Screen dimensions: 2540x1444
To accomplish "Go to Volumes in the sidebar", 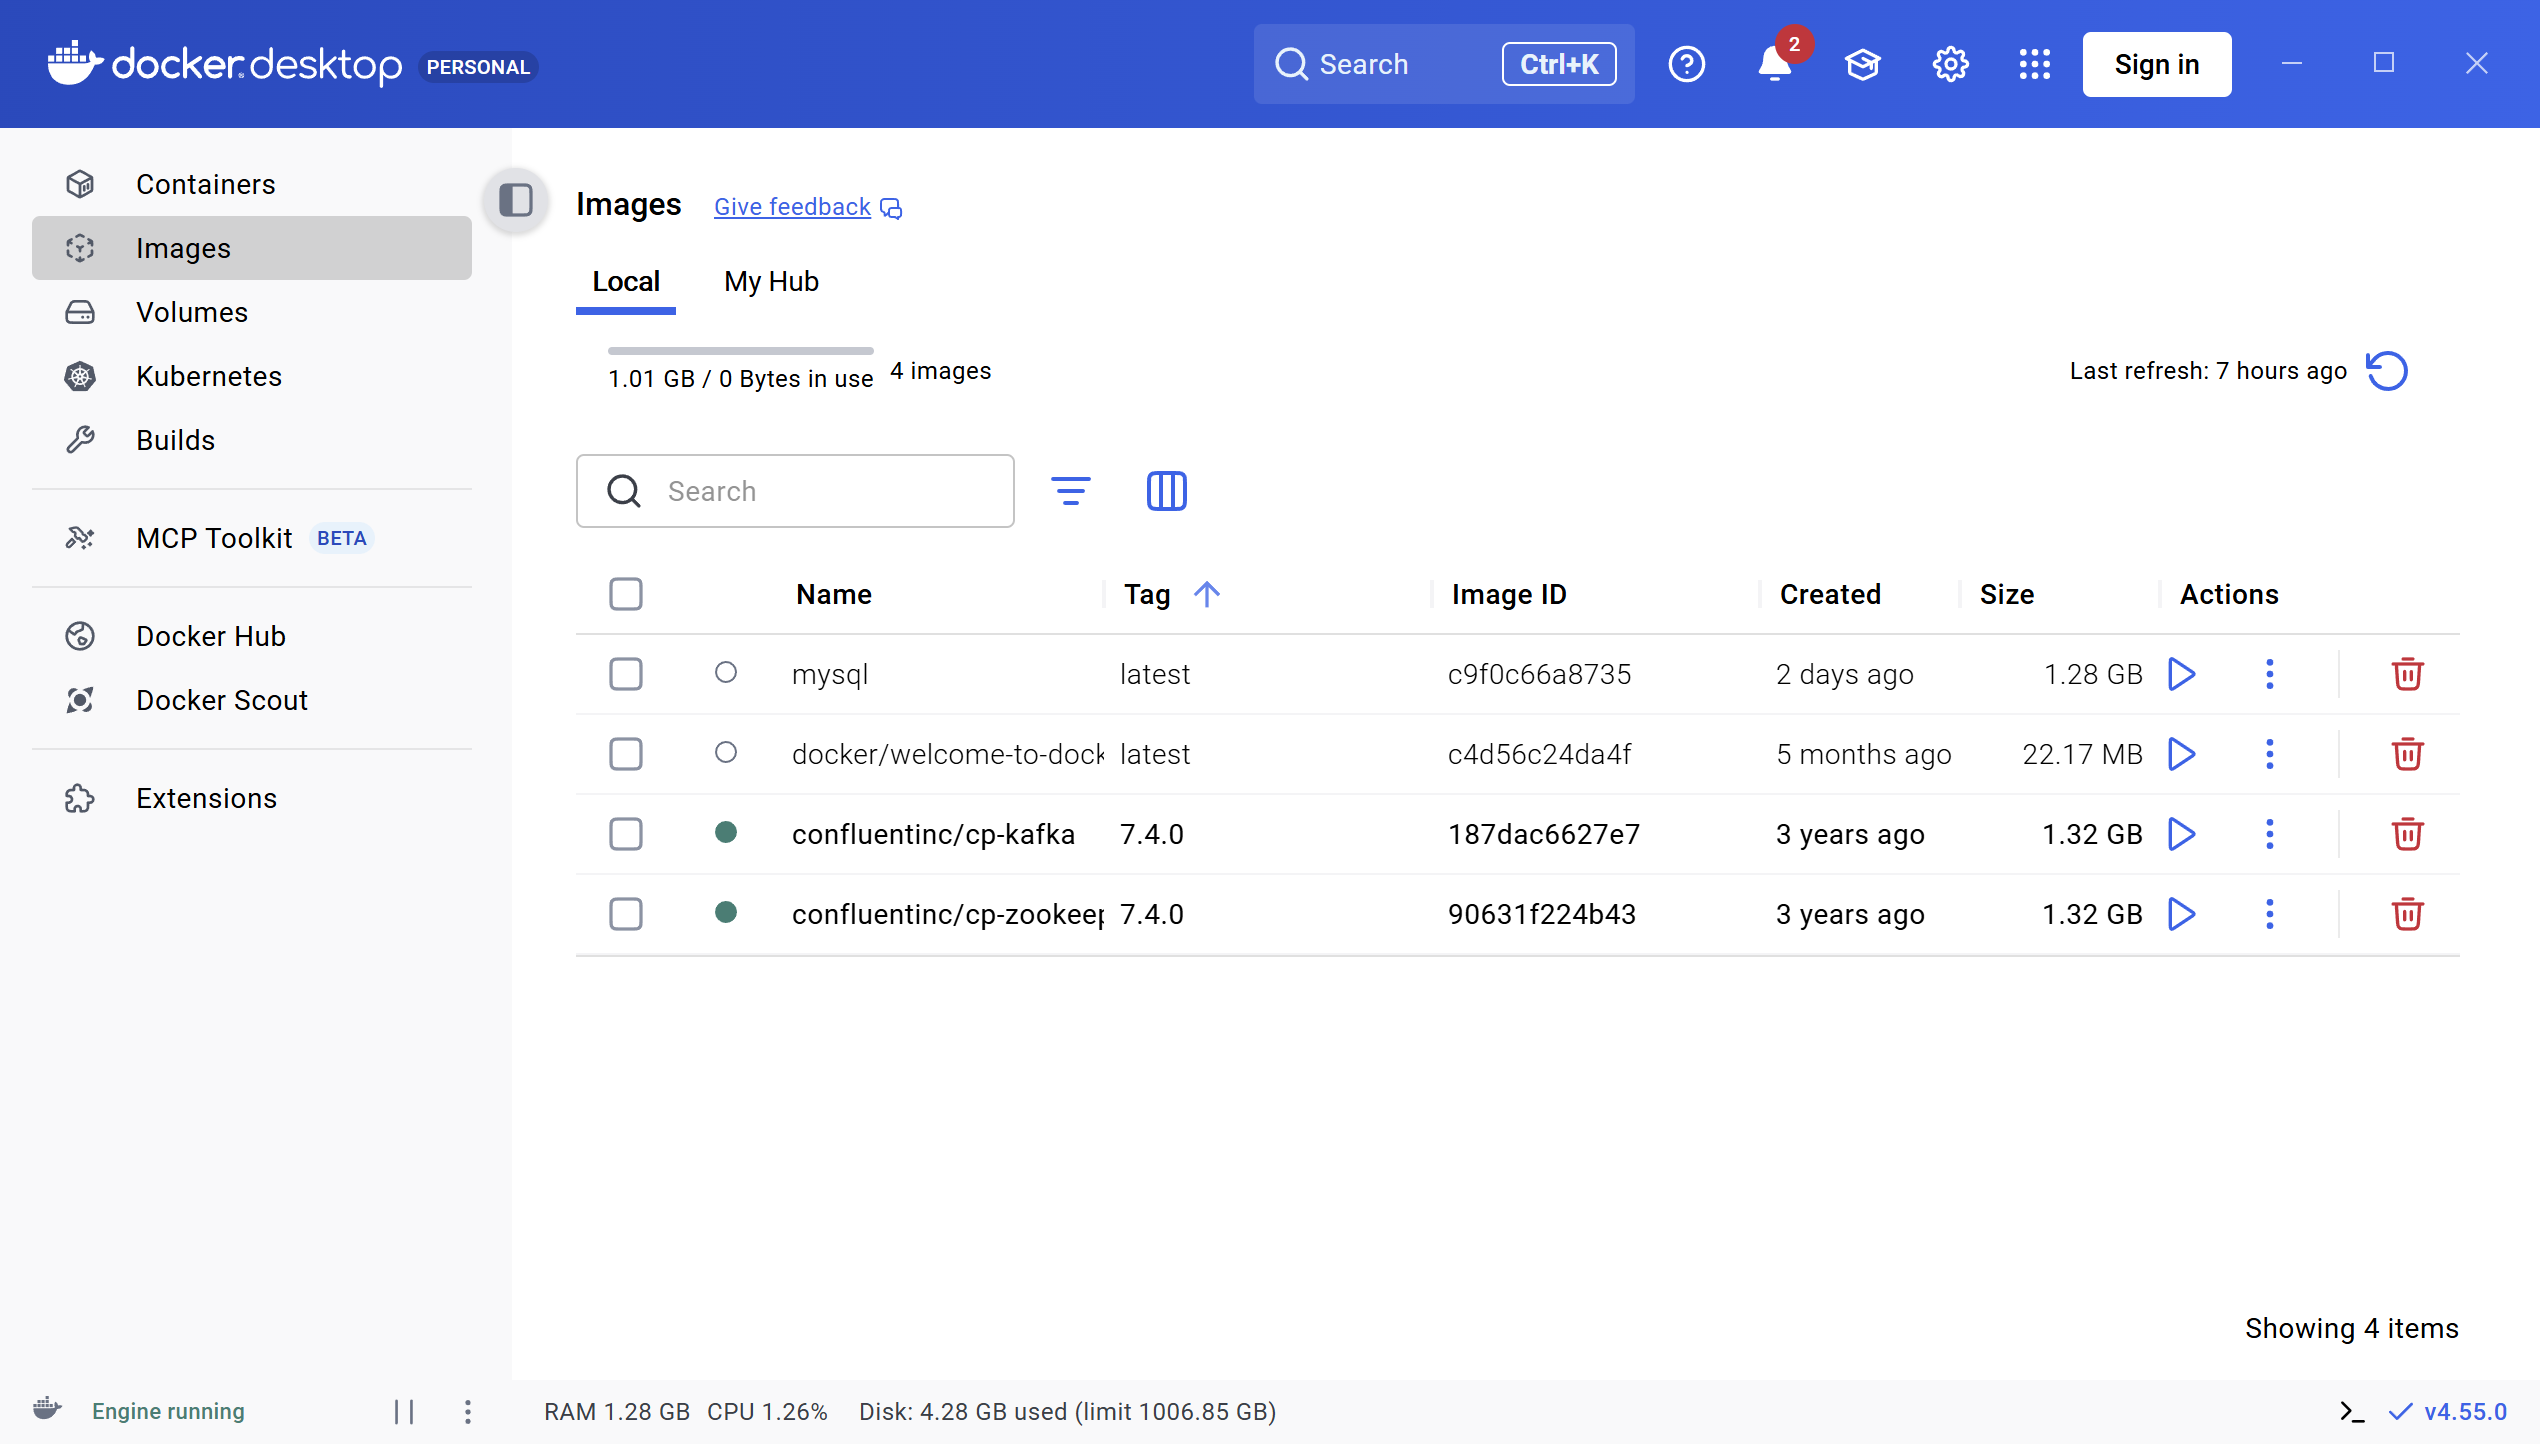I will click(x=191, y=312).
